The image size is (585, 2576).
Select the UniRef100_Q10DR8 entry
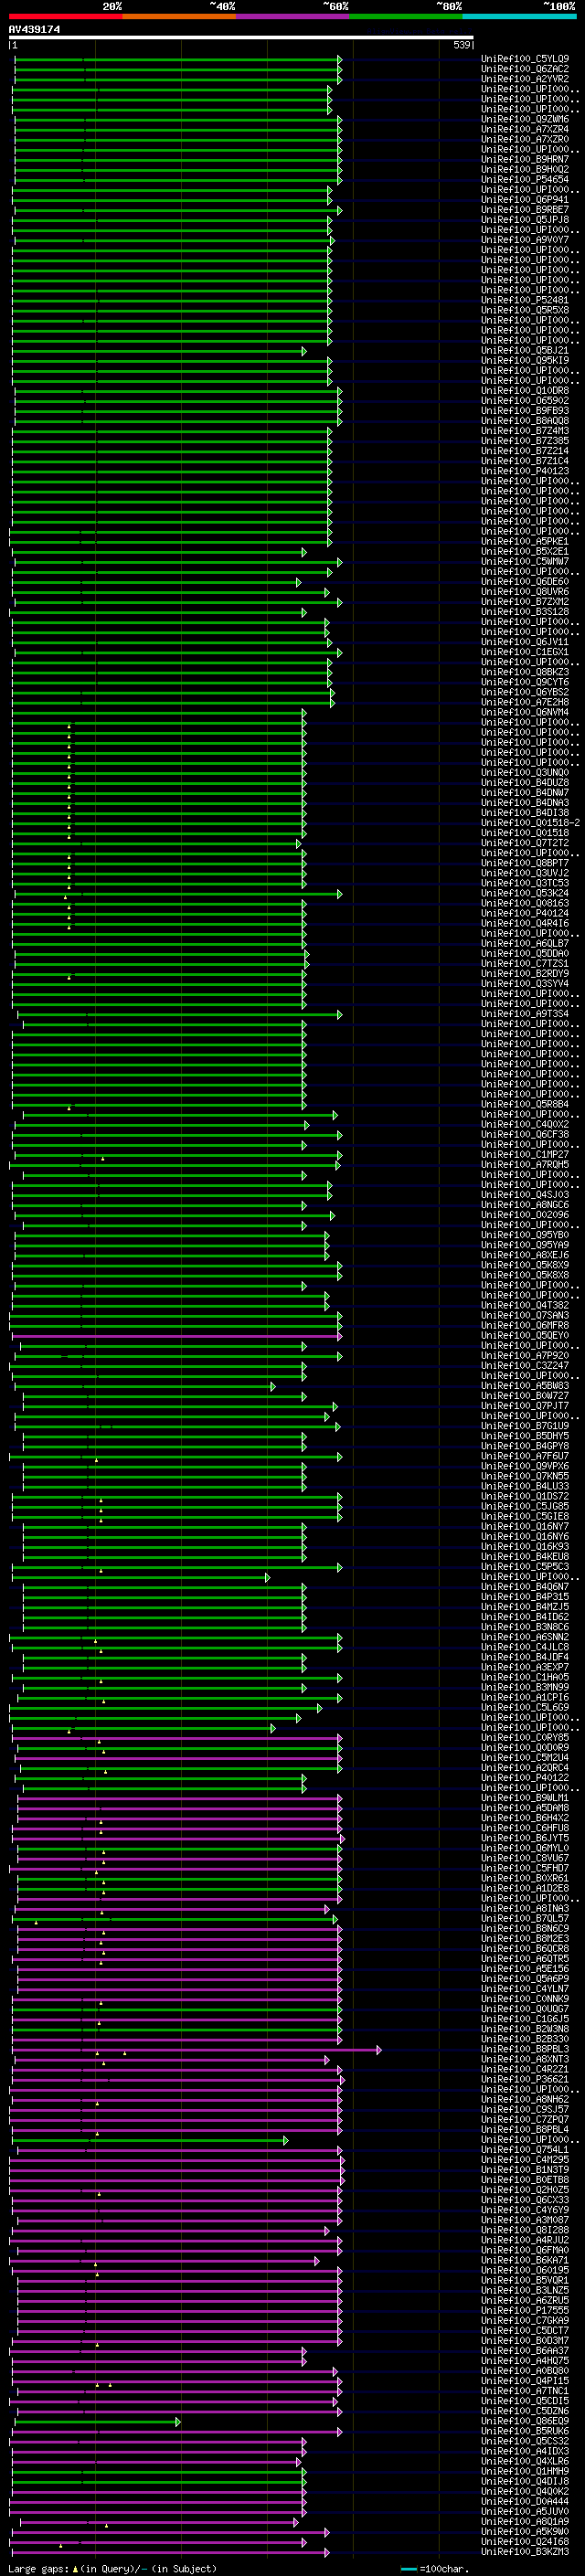(524, 391)
